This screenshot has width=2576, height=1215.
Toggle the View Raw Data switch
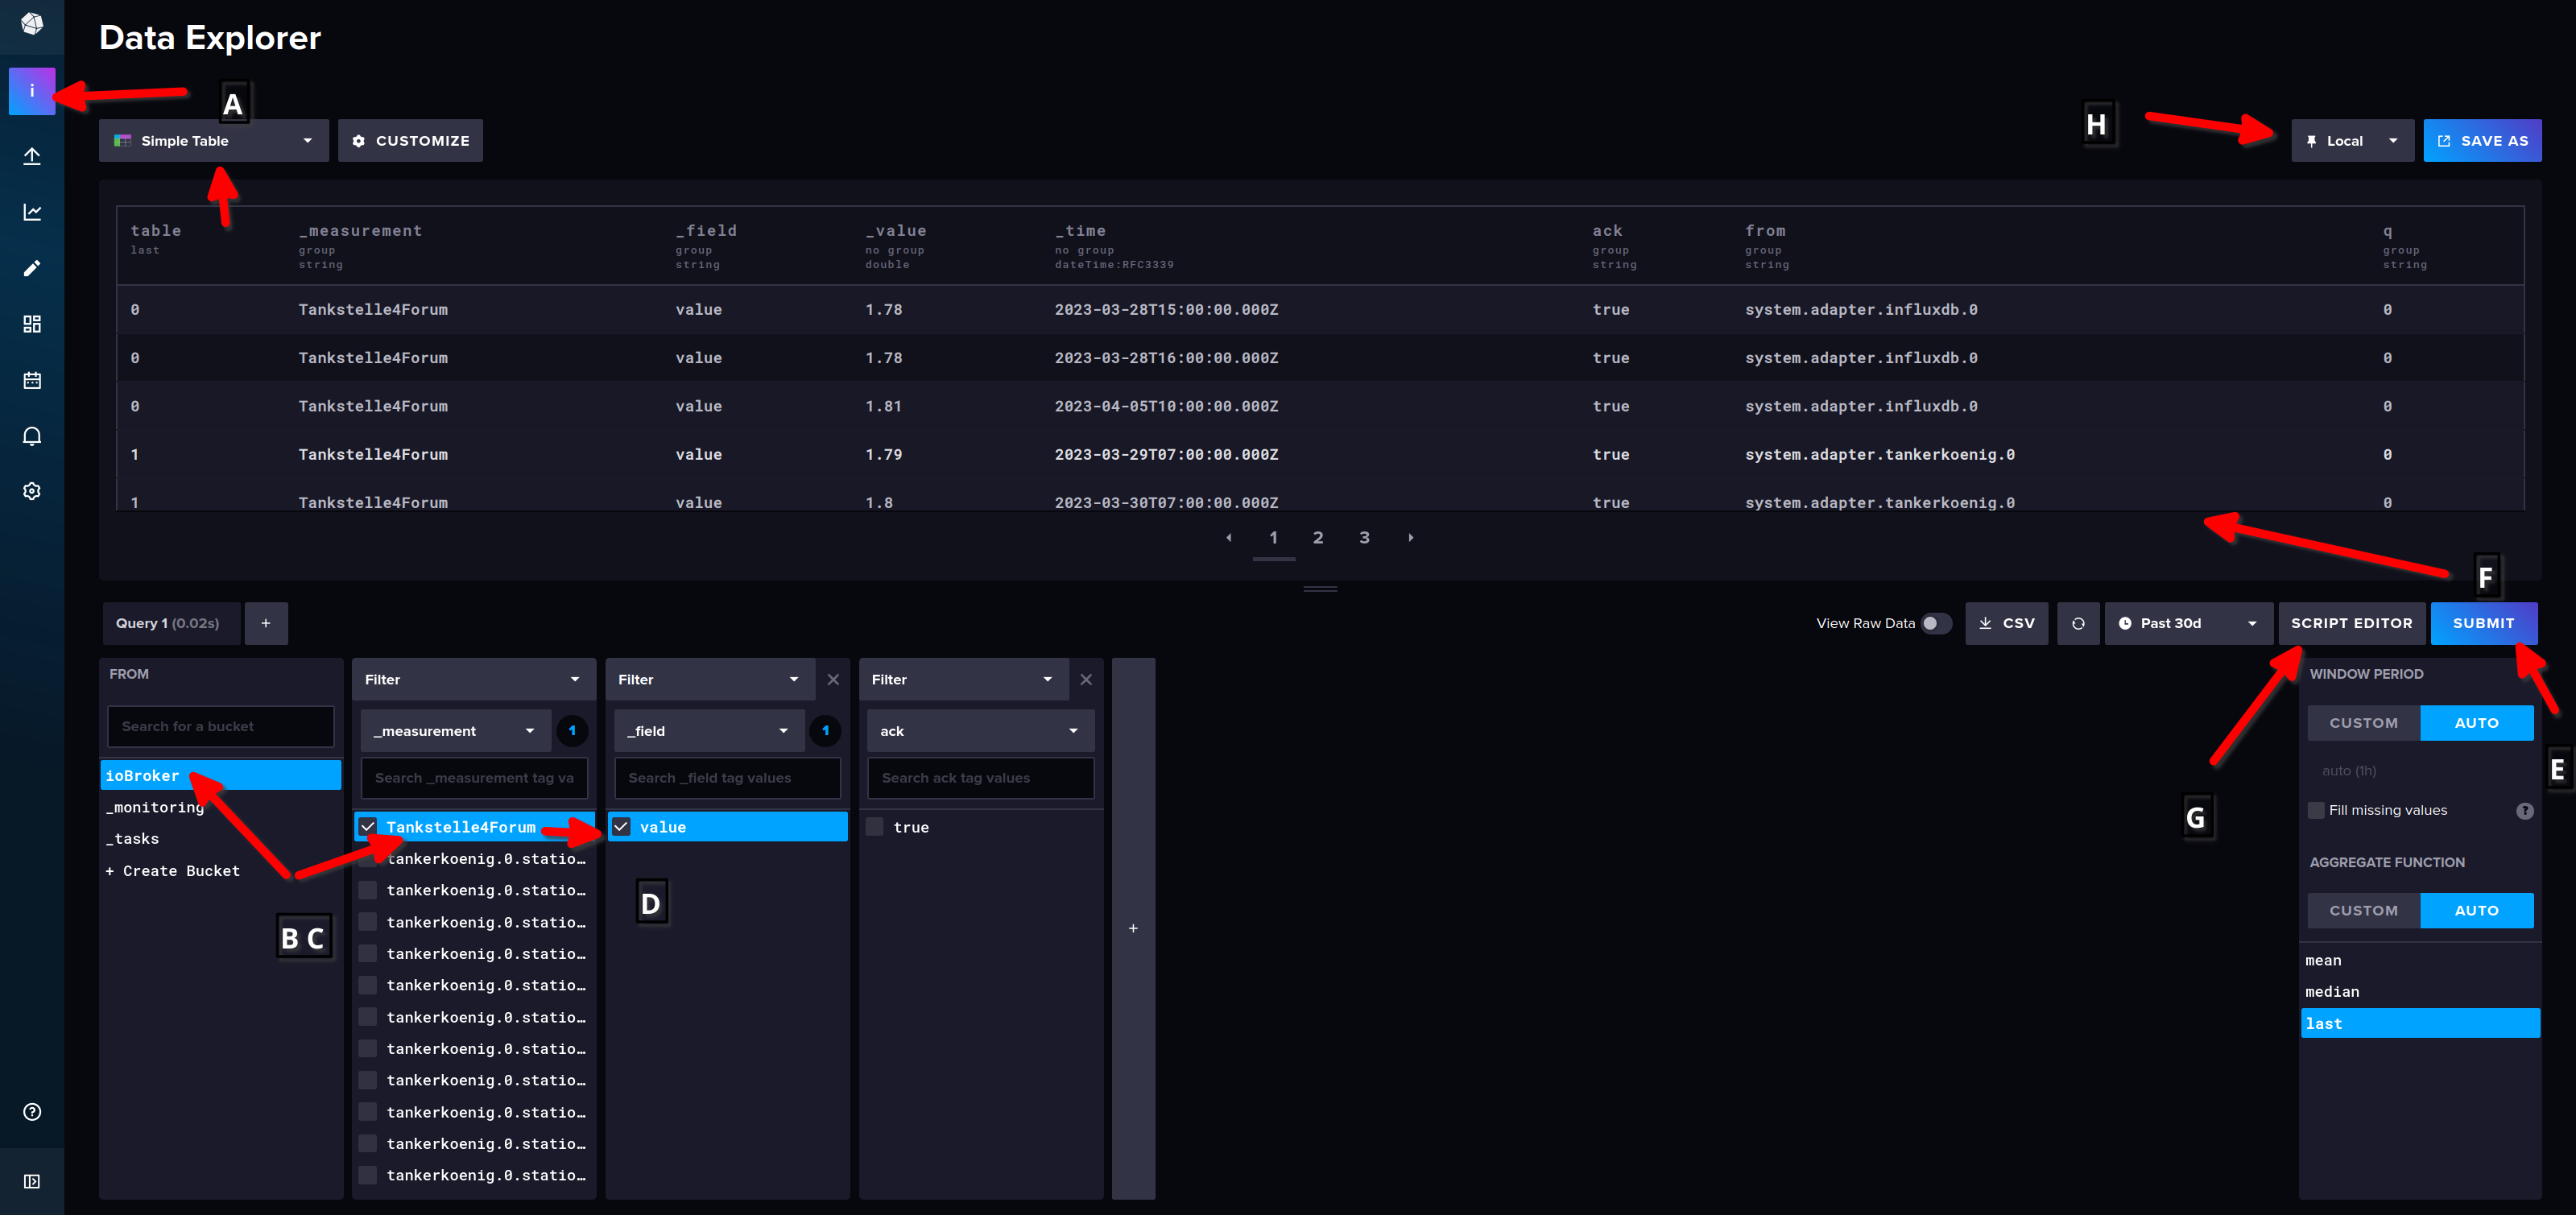point(1935,623)
